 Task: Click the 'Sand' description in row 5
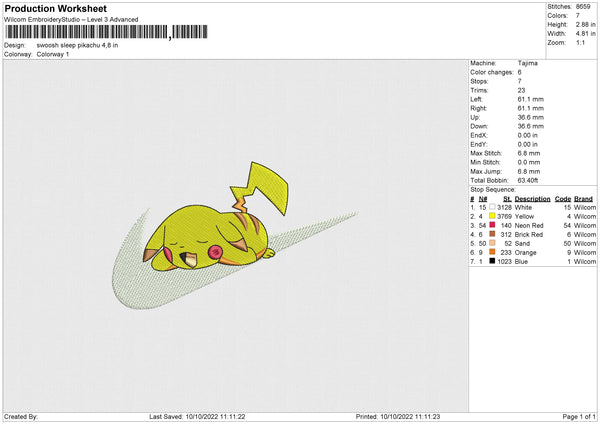coord(522,243)
